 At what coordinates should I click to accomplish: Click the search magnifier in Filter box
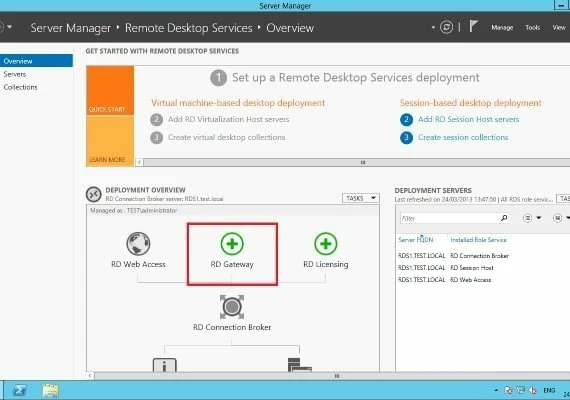[504, 218]
